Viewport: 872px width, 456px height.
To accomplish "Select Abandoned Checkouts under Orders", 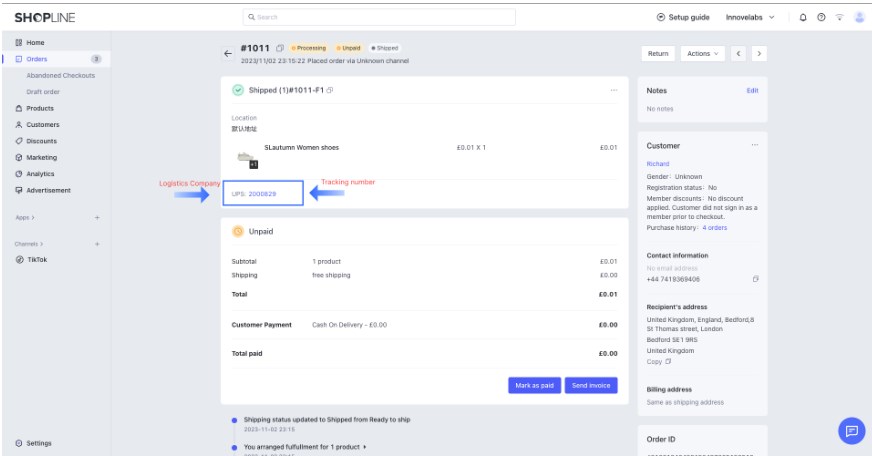I will pos(60,75).
